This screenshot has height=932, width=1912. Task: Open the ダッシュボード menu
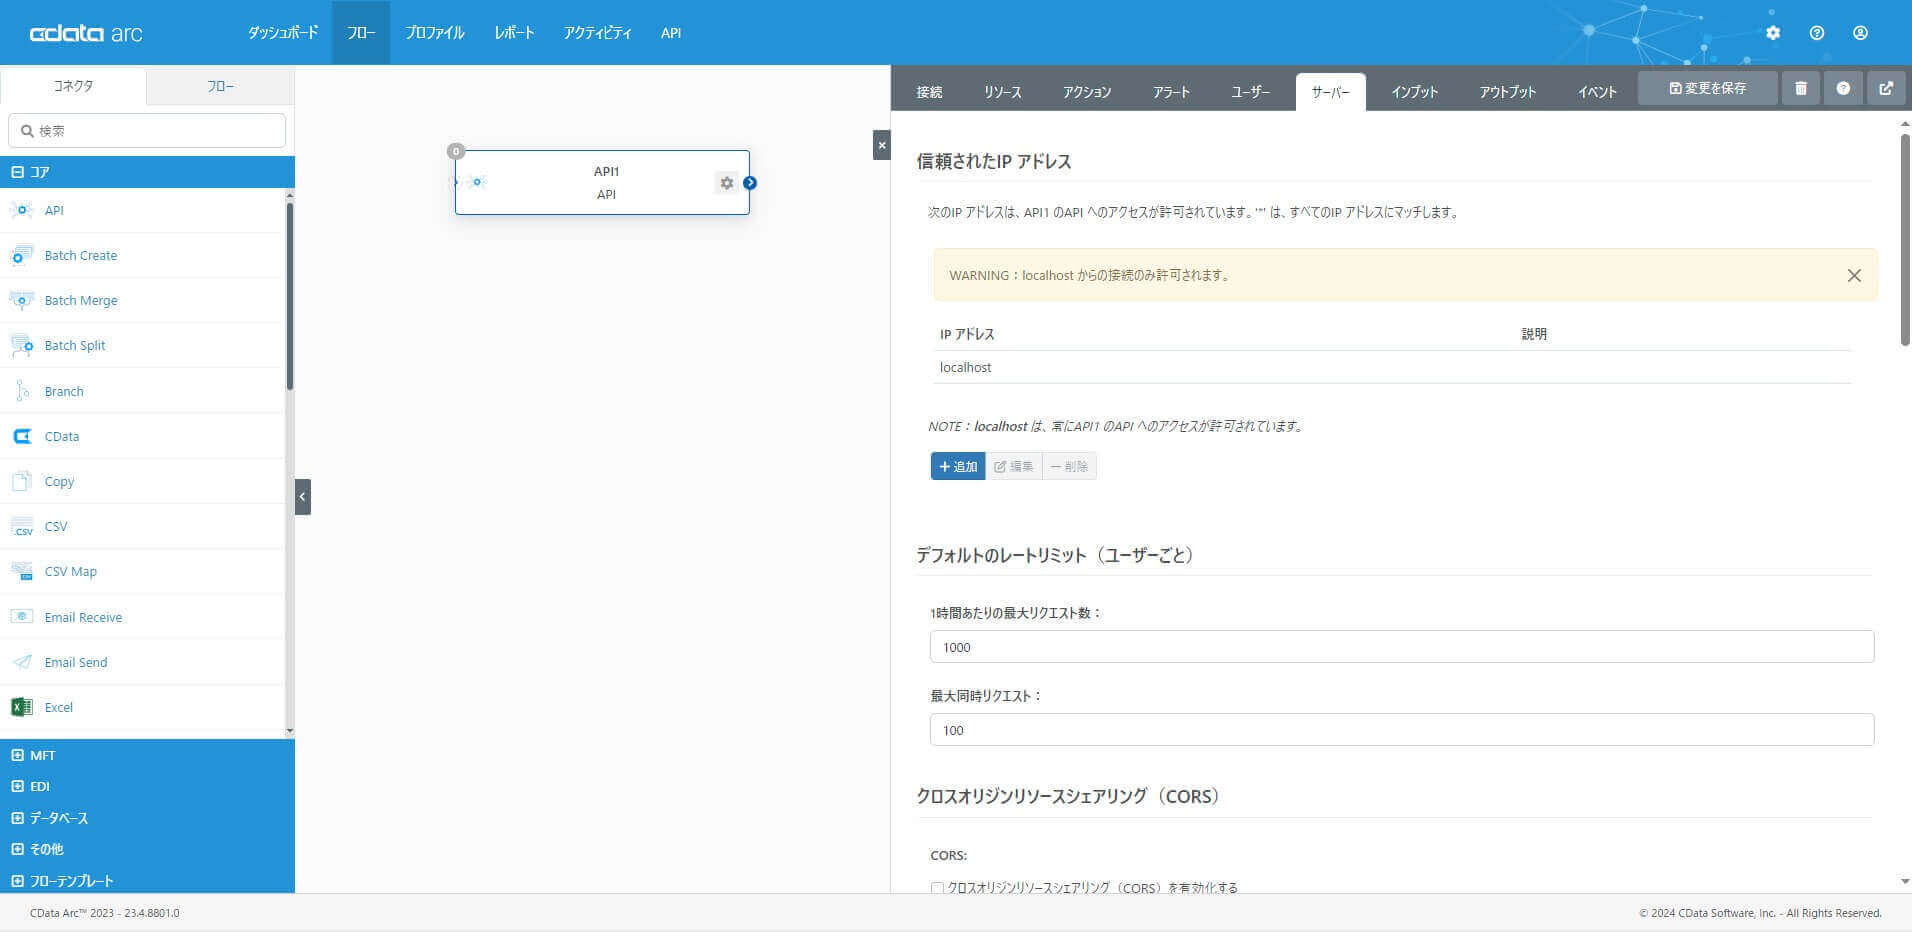283,33
